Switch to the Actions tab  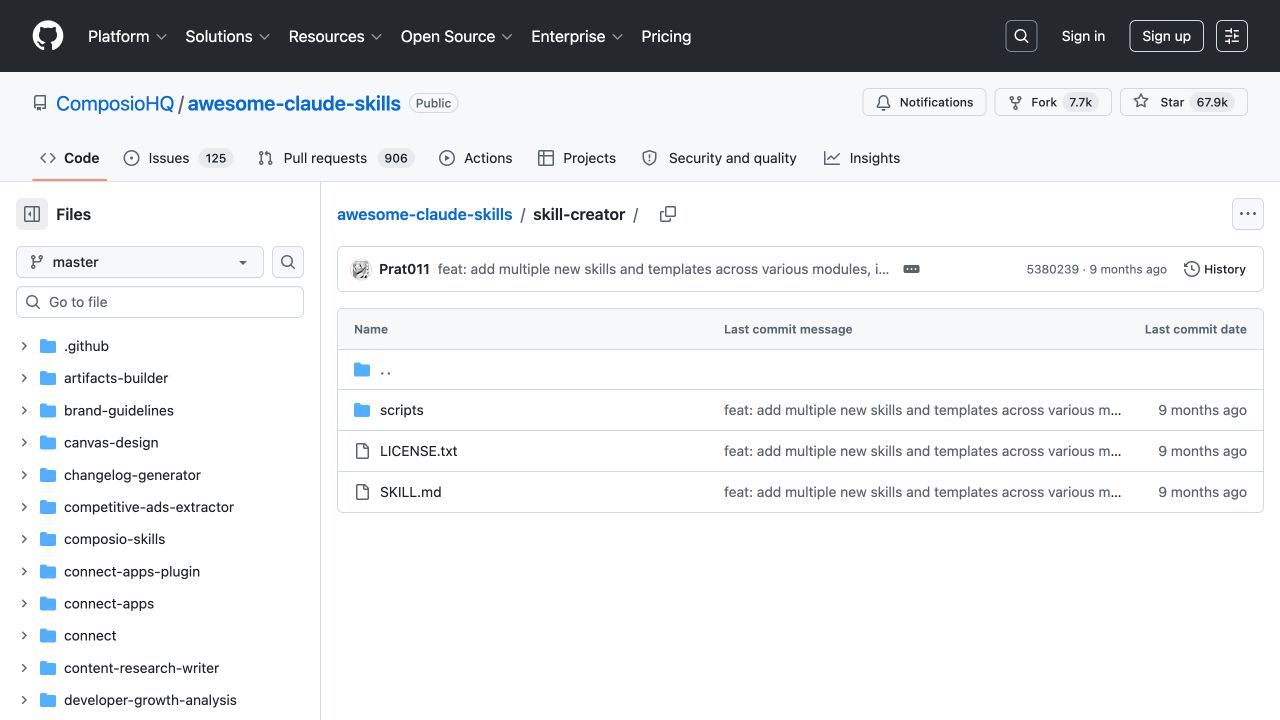(475, 158)
